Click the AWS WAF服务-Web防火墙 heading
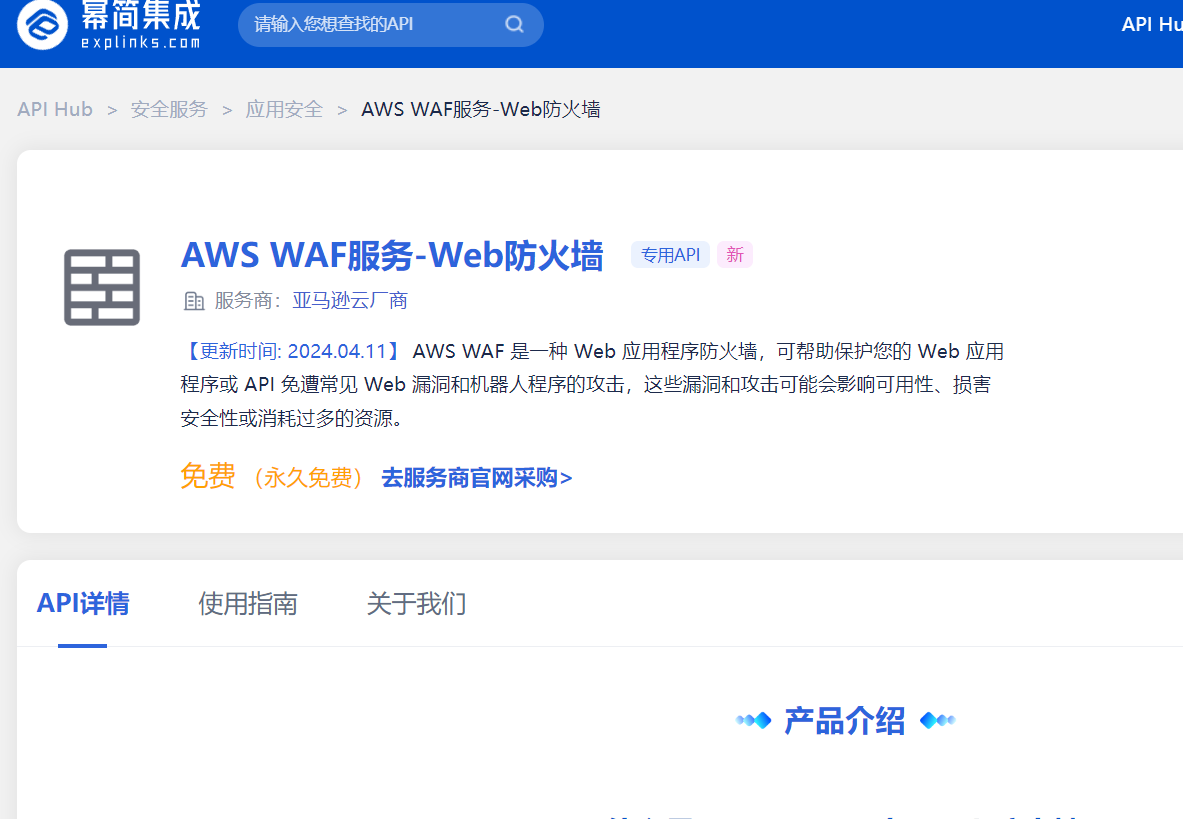 click(x=392, y=255)
